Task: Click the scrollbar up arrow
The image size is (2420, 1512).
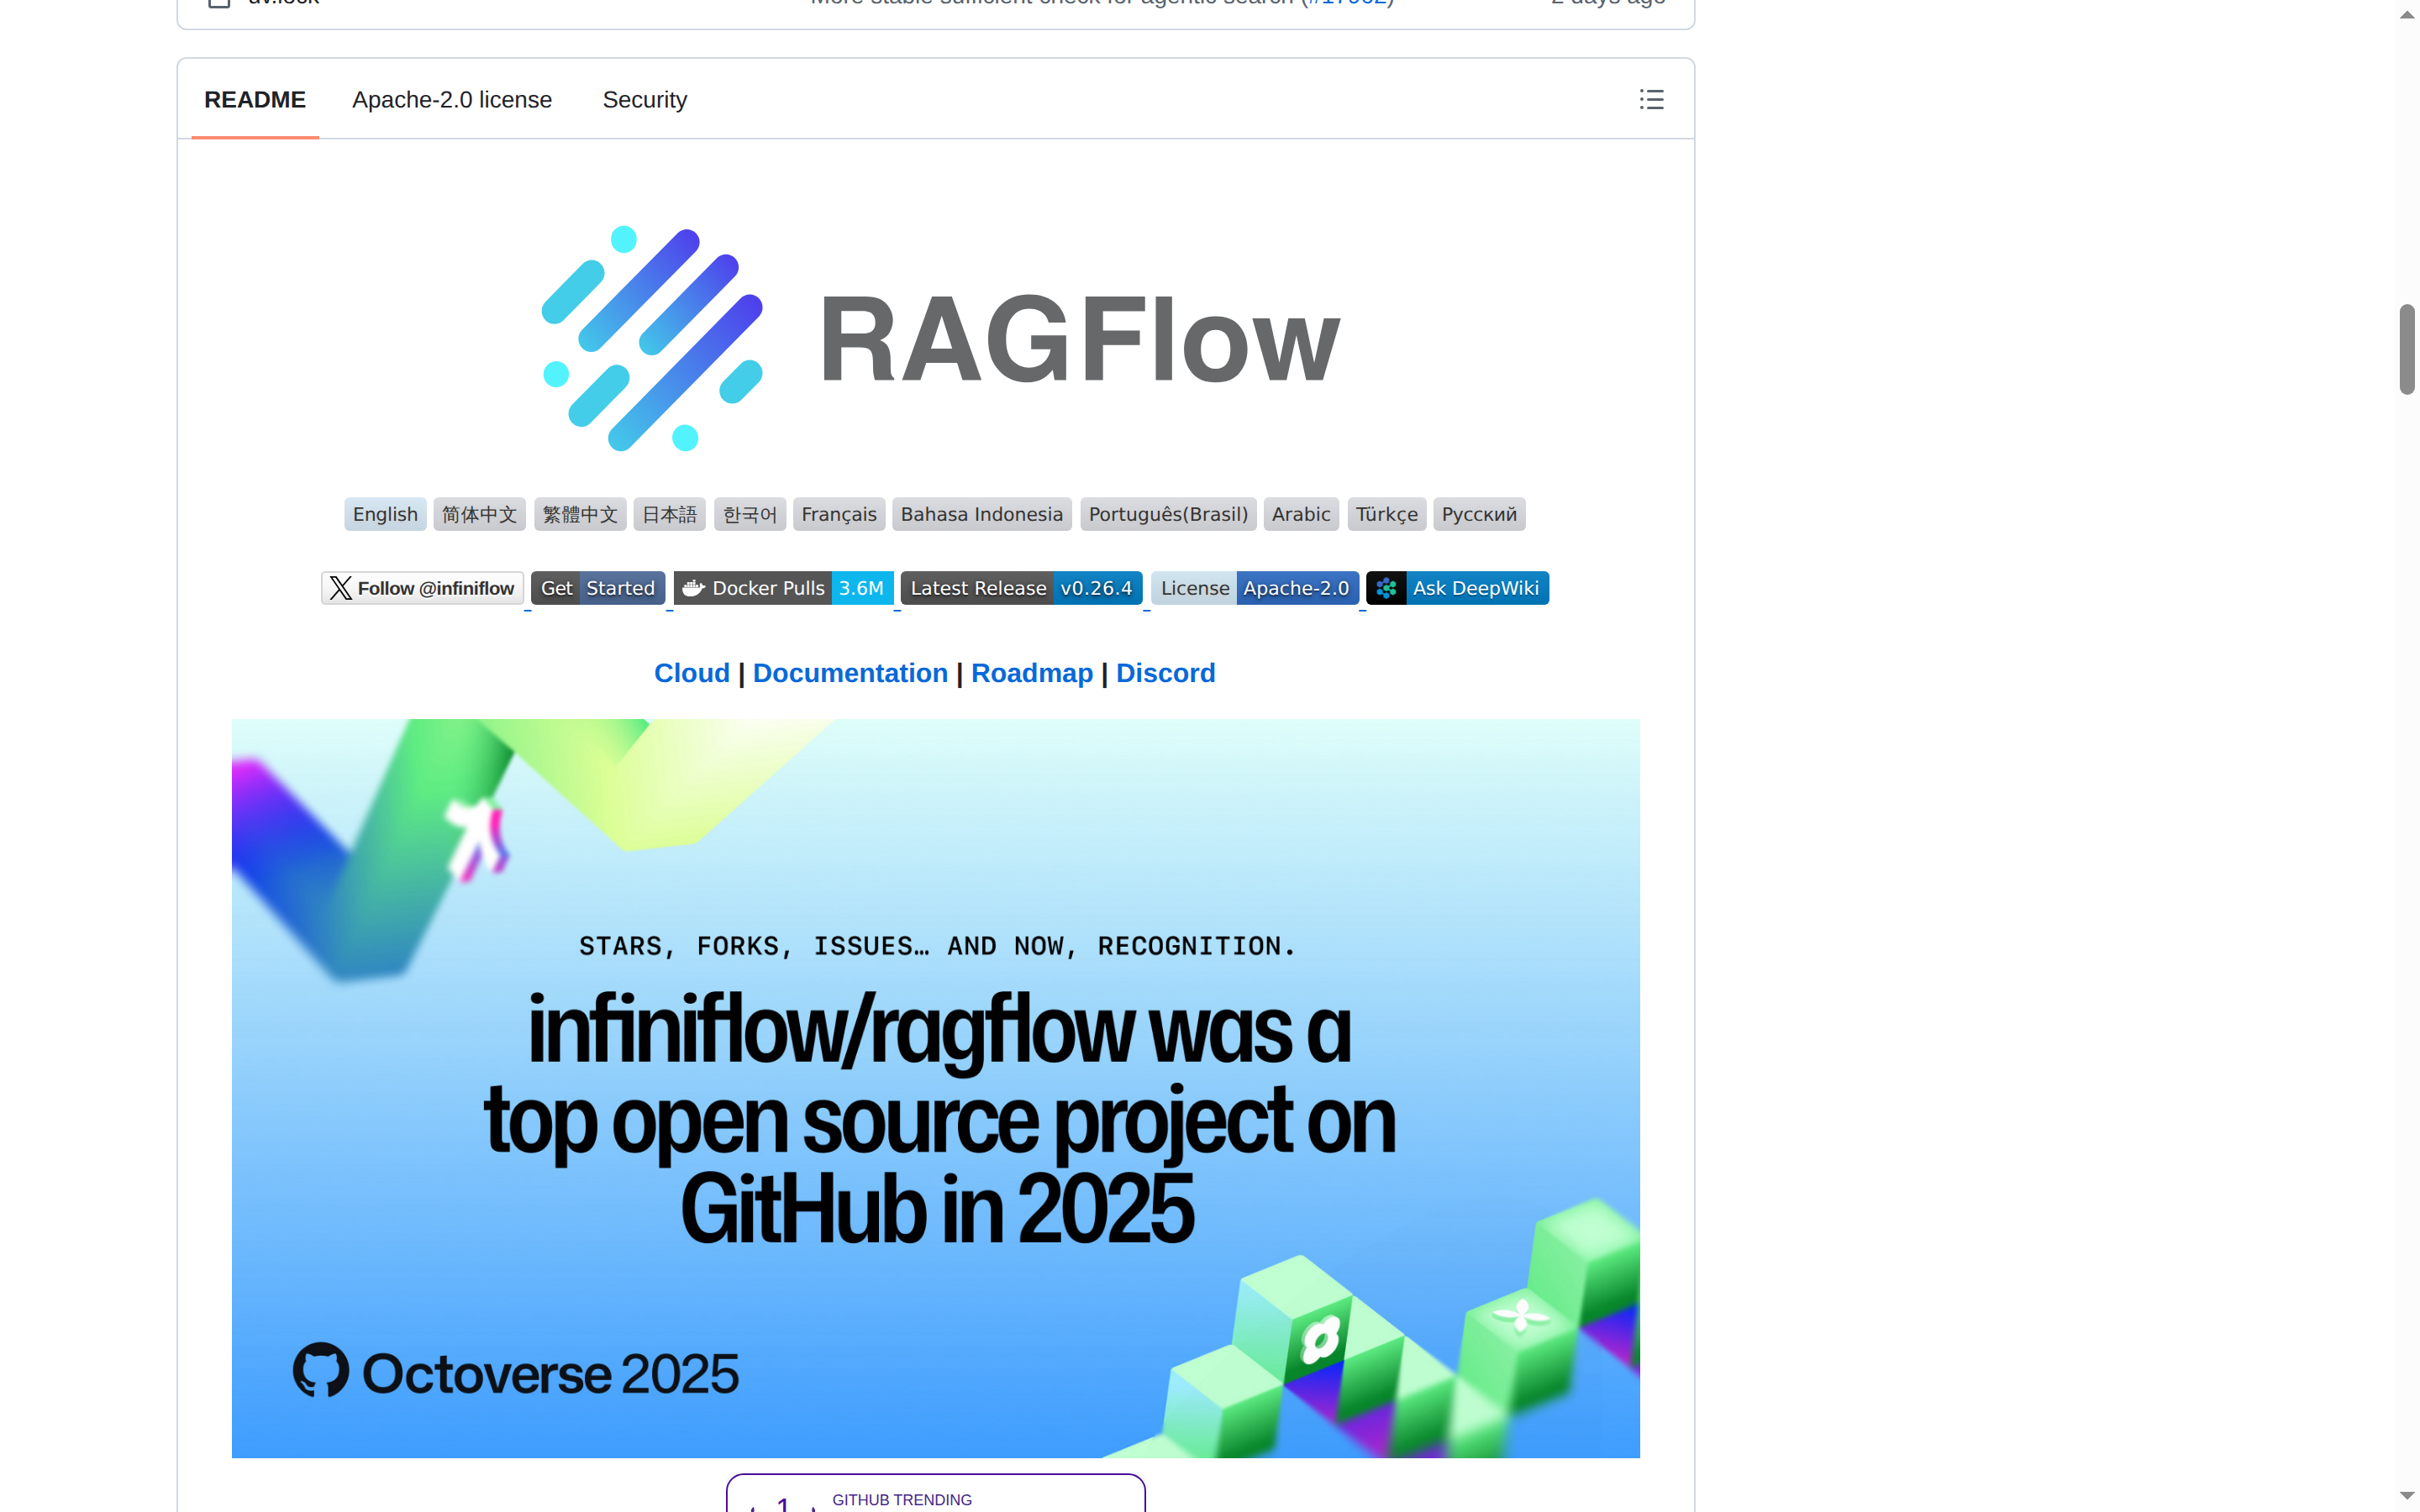Action: pos(2407,14)
